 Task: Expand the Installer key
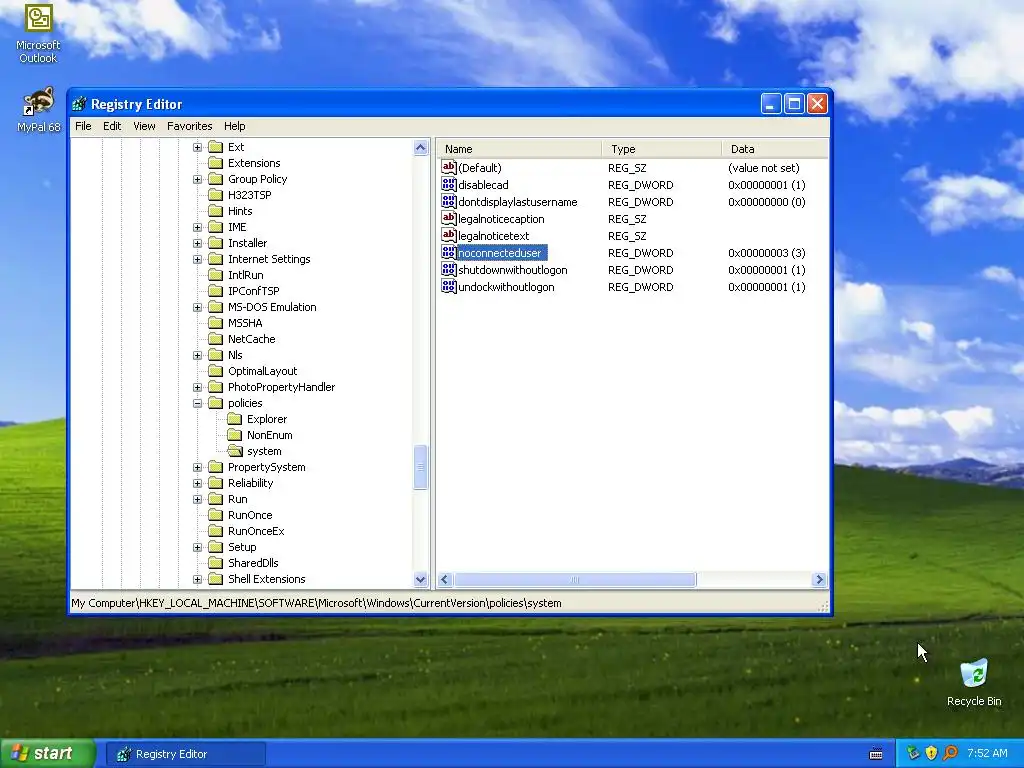tap(197, 244)
